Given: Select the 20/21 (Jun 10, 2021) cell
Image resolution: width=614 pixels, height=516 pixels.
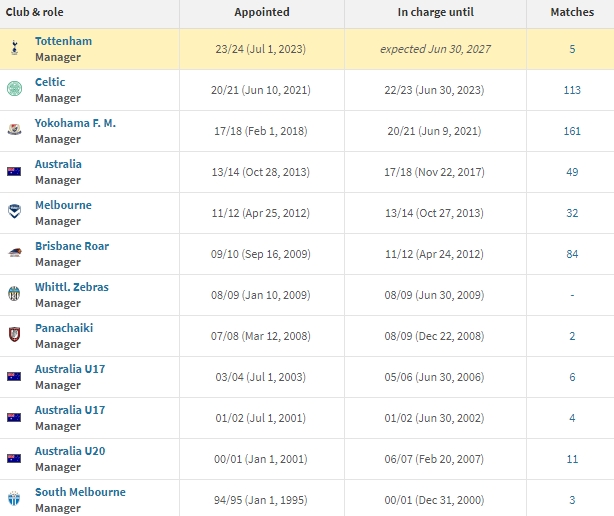Looking at the screenshot, I should 260,90.
